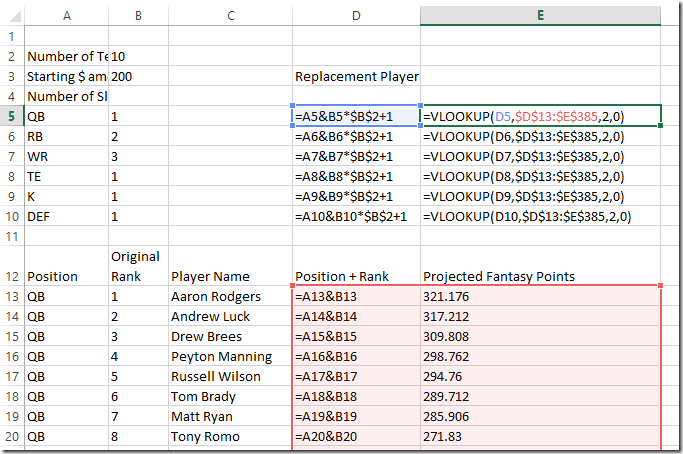Image resolution: width=683 pixels, height=454 pixels.
Task: Click cell A7 containing WR
Action: click(x=67, y=156)
